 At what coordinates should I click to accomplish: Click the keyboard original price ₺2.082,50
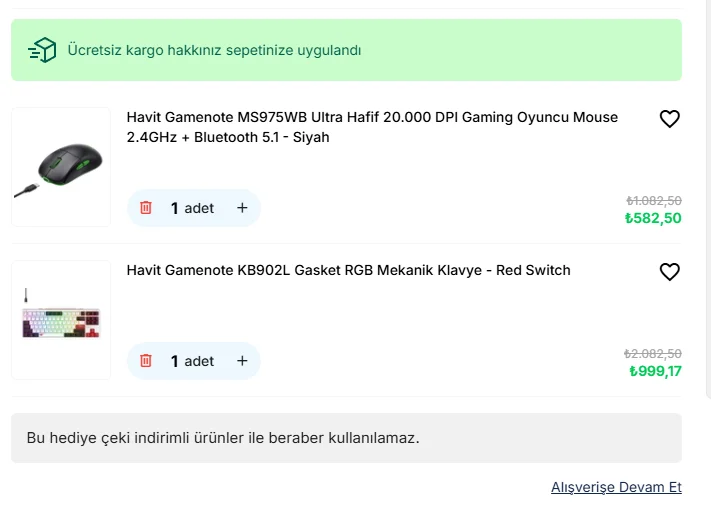653,353
